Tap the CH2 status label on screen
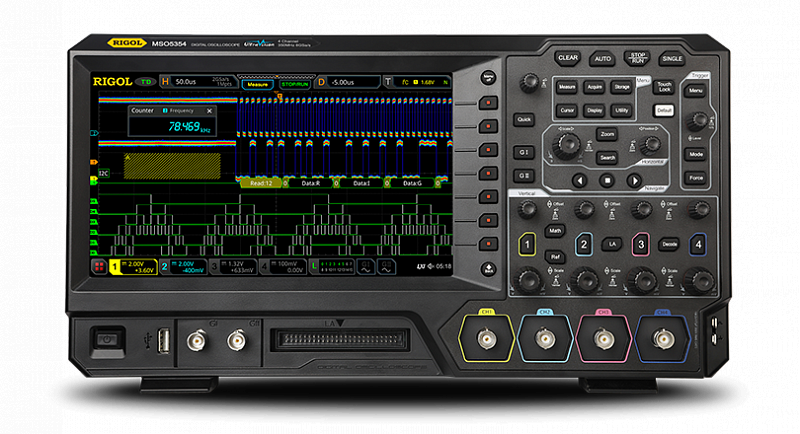Screen dimensions: 800x434 click(x=180, y=267)
